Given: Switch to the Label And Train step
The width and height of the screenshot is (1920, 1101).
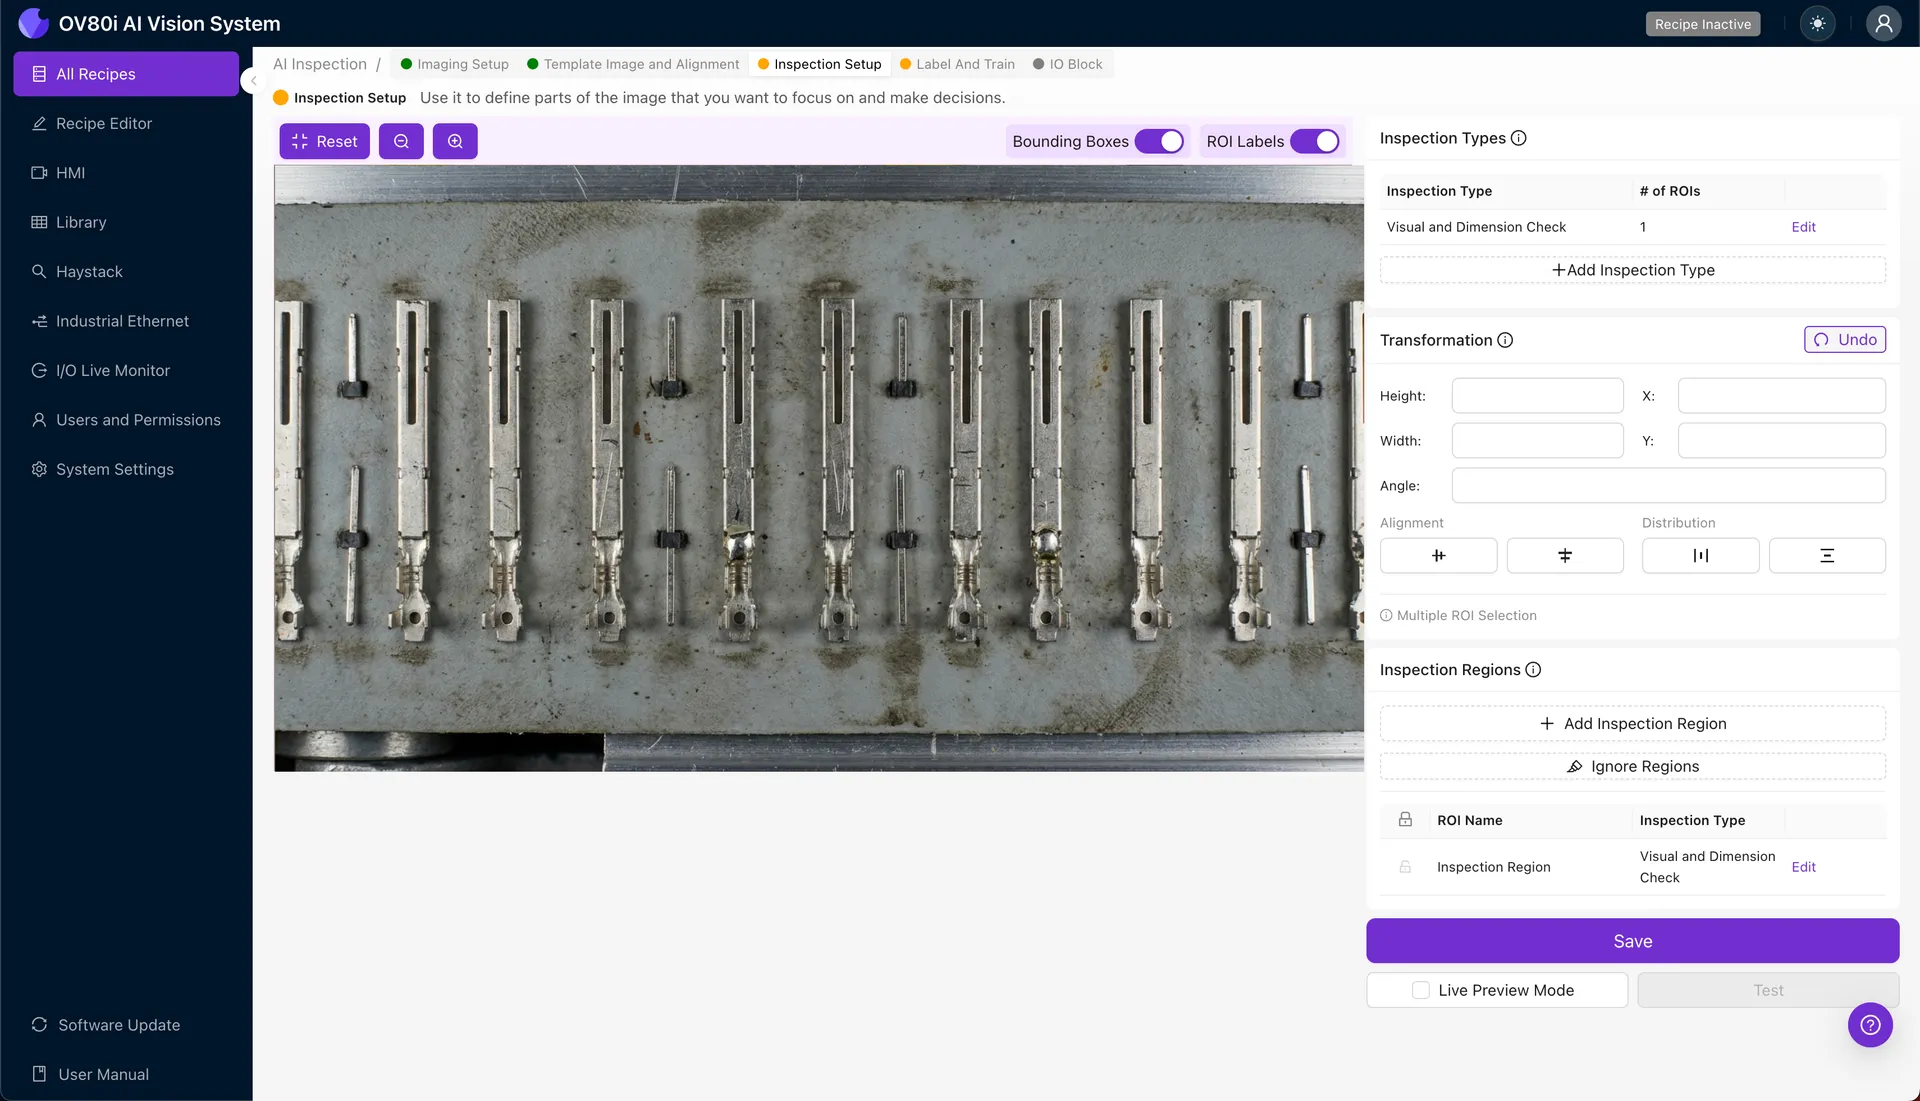Looking at the screenshot, I should click(965, 63).
